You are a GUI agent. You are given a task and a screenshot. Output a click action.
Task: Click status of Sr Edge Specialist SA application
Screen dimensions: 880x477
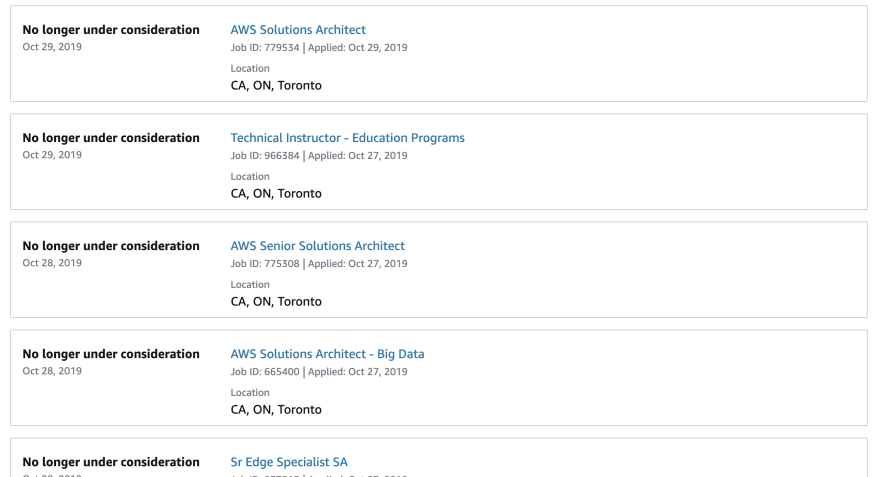(x=111, y=462)
